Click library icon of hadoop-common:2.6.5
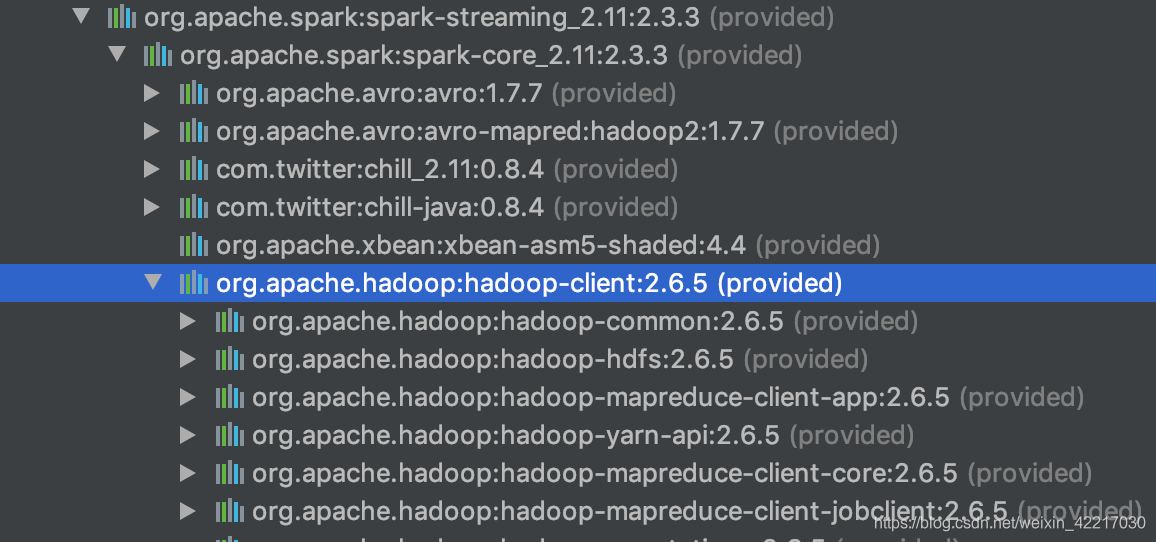The width and height of the screenshot is (1156, 542). 229,322
